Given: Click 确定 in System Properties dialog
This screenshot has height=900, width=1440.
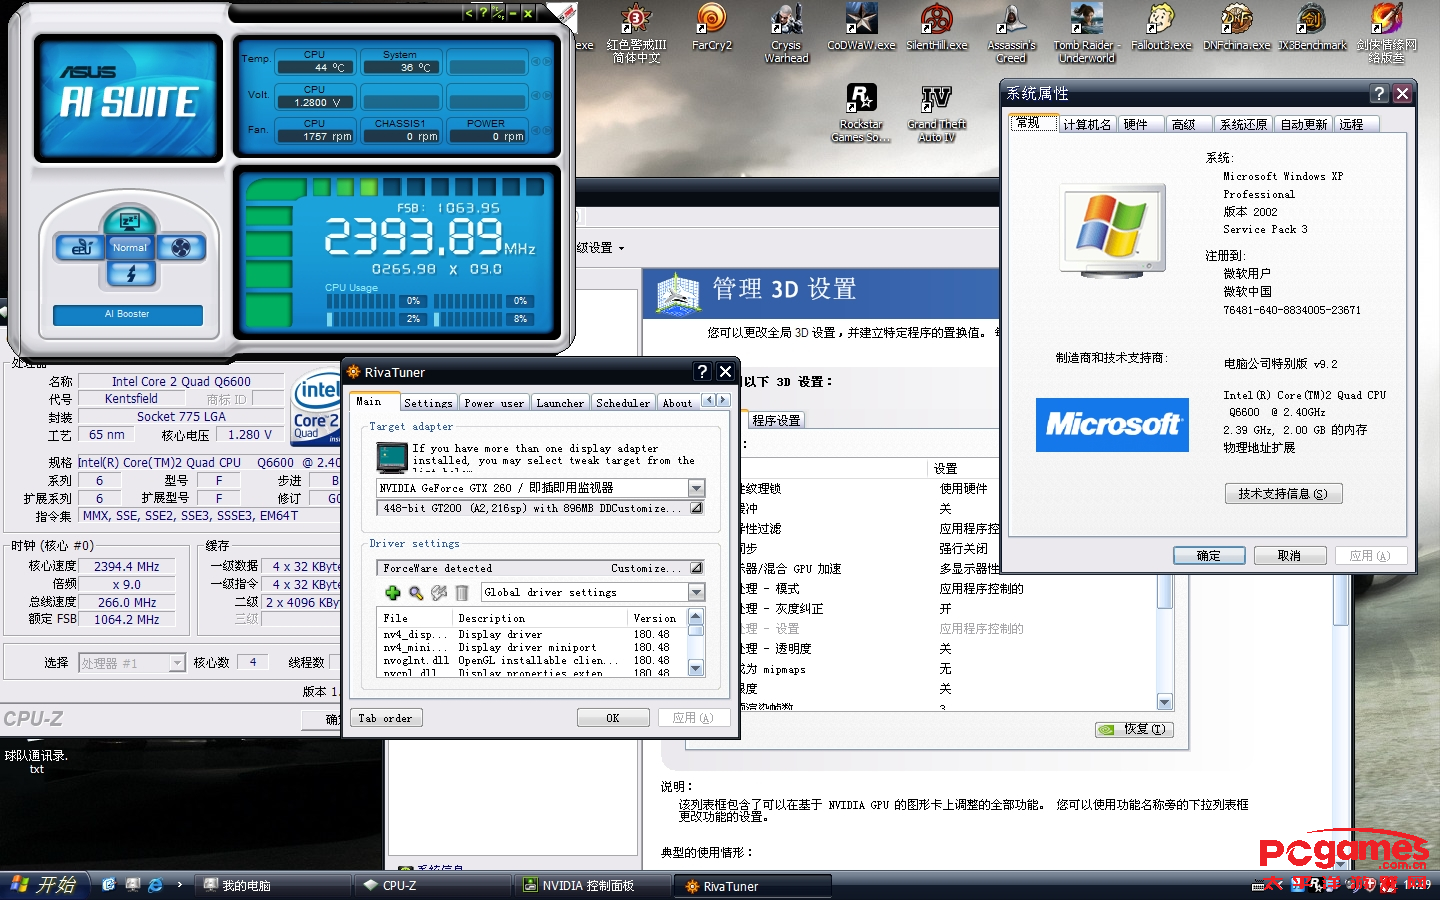Looking at the screenshot, I should pos(1209,556).
